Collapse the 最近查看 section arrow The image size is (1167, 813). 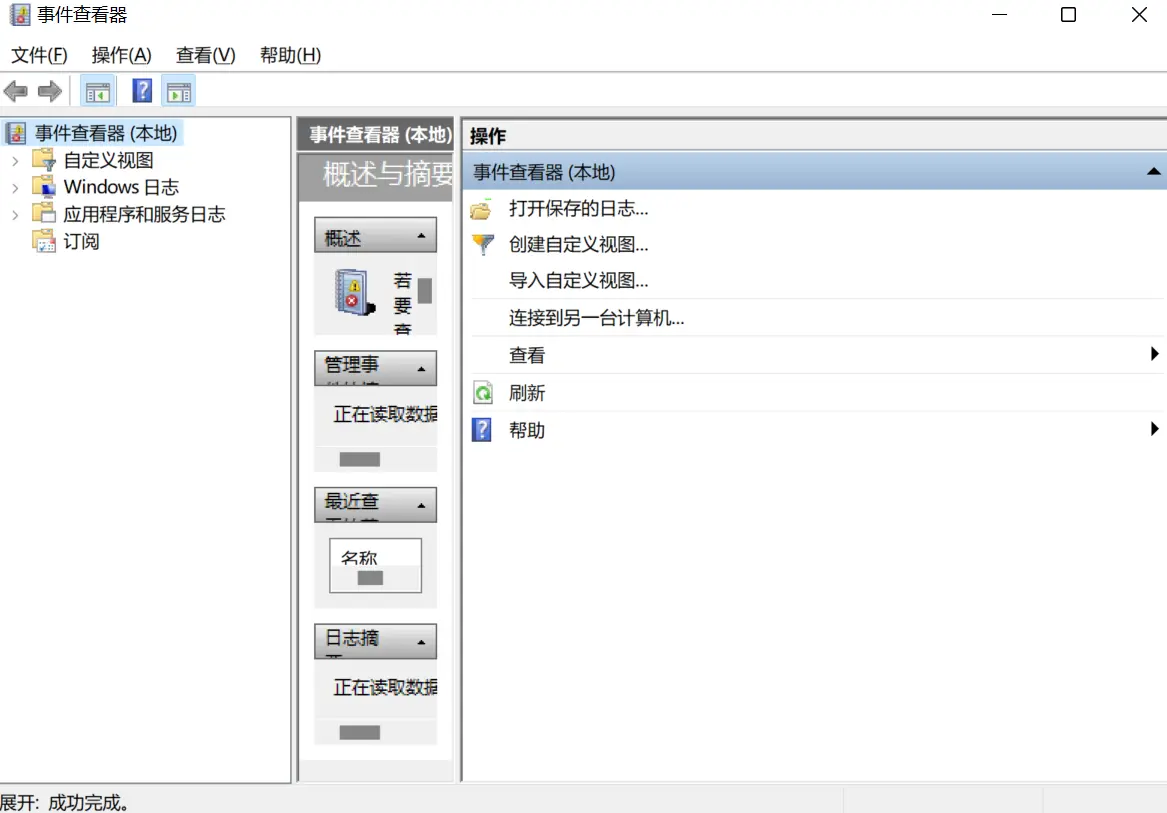[421, 506]
